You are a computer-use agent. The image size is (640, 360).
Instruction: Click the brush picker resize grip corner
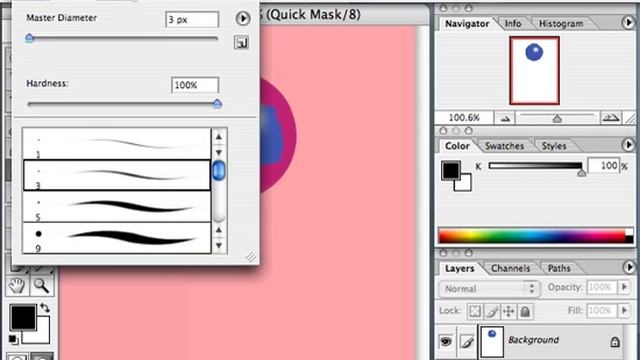pos(251,256)
